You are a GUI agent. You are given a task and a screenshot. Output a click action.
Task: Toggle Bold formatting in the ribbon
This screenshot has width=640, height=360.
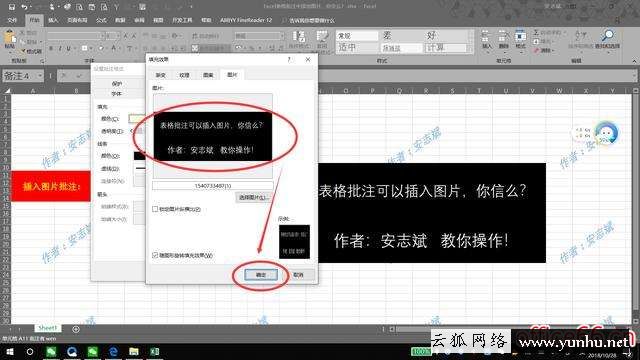tap(51, 48)
